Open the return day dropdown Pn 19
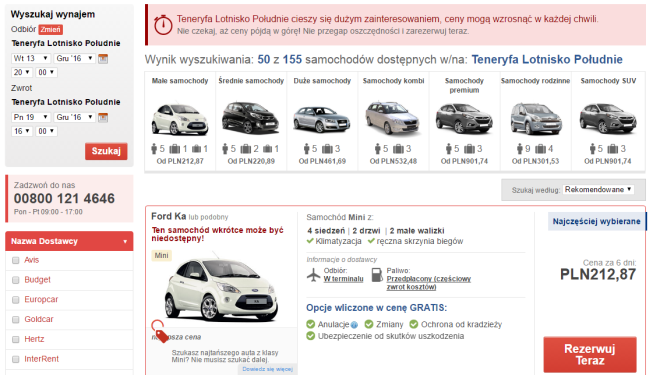Image resolution: width=650 pixels, height=375 pixels. pyautogui.click(x=31, y=117)
